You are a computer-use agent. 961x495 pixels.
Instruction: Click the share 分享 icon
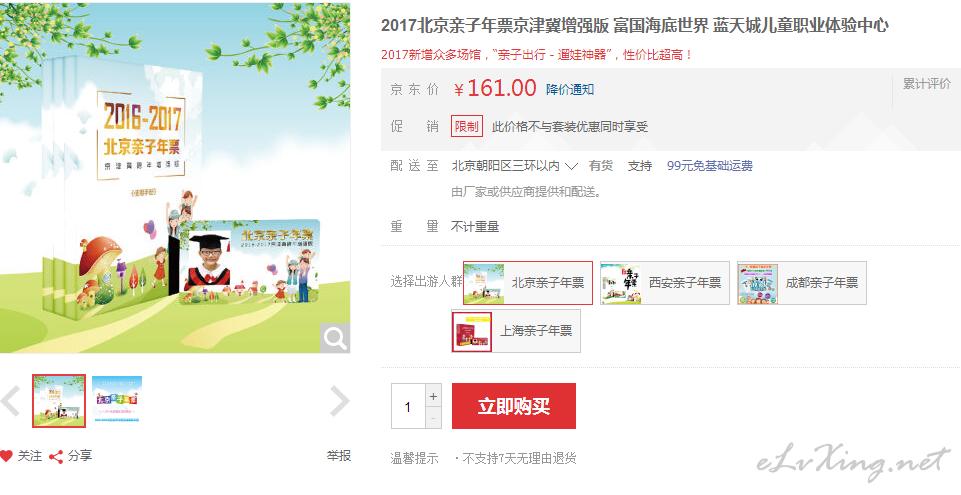tap(56, 456)
